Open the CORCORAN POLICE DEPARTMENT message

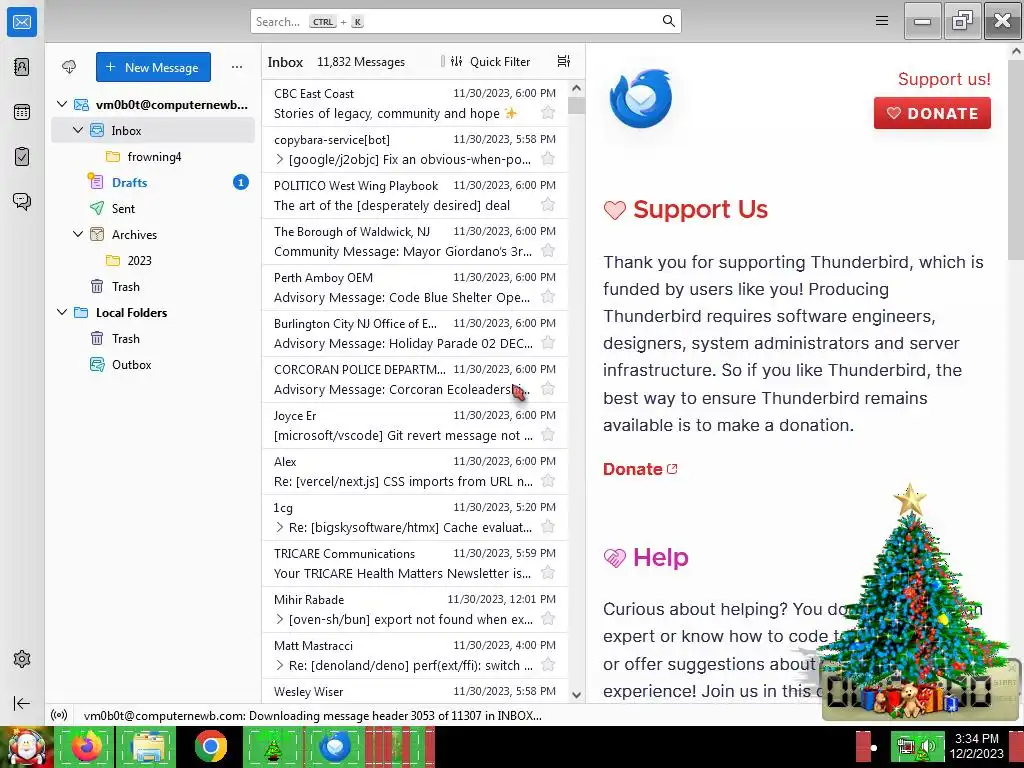pos(415,379)
